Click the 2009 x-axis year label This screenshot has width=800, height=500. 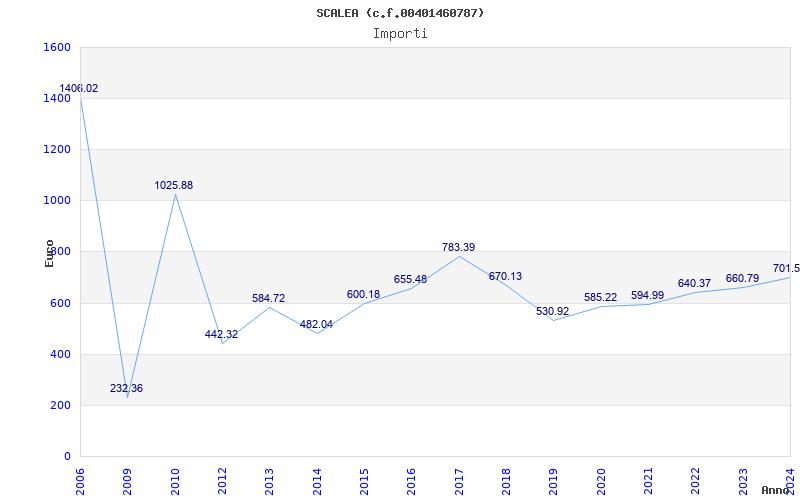tap(128, 481)
